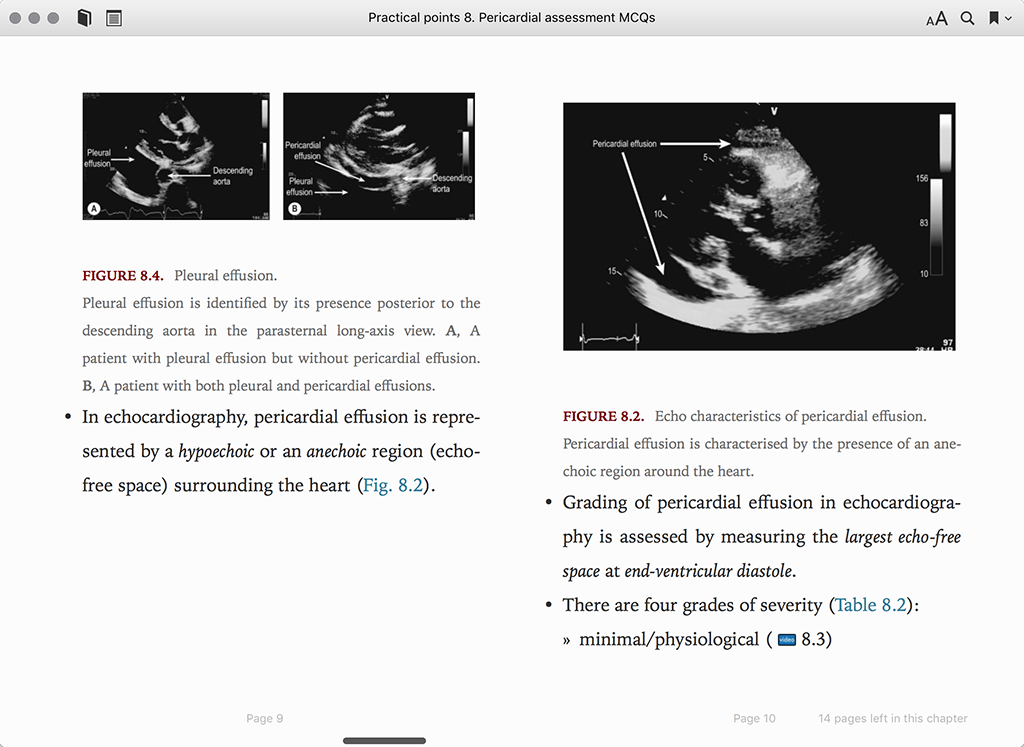Bookmark the current page
1024x747 pixels.
[993, 18]
